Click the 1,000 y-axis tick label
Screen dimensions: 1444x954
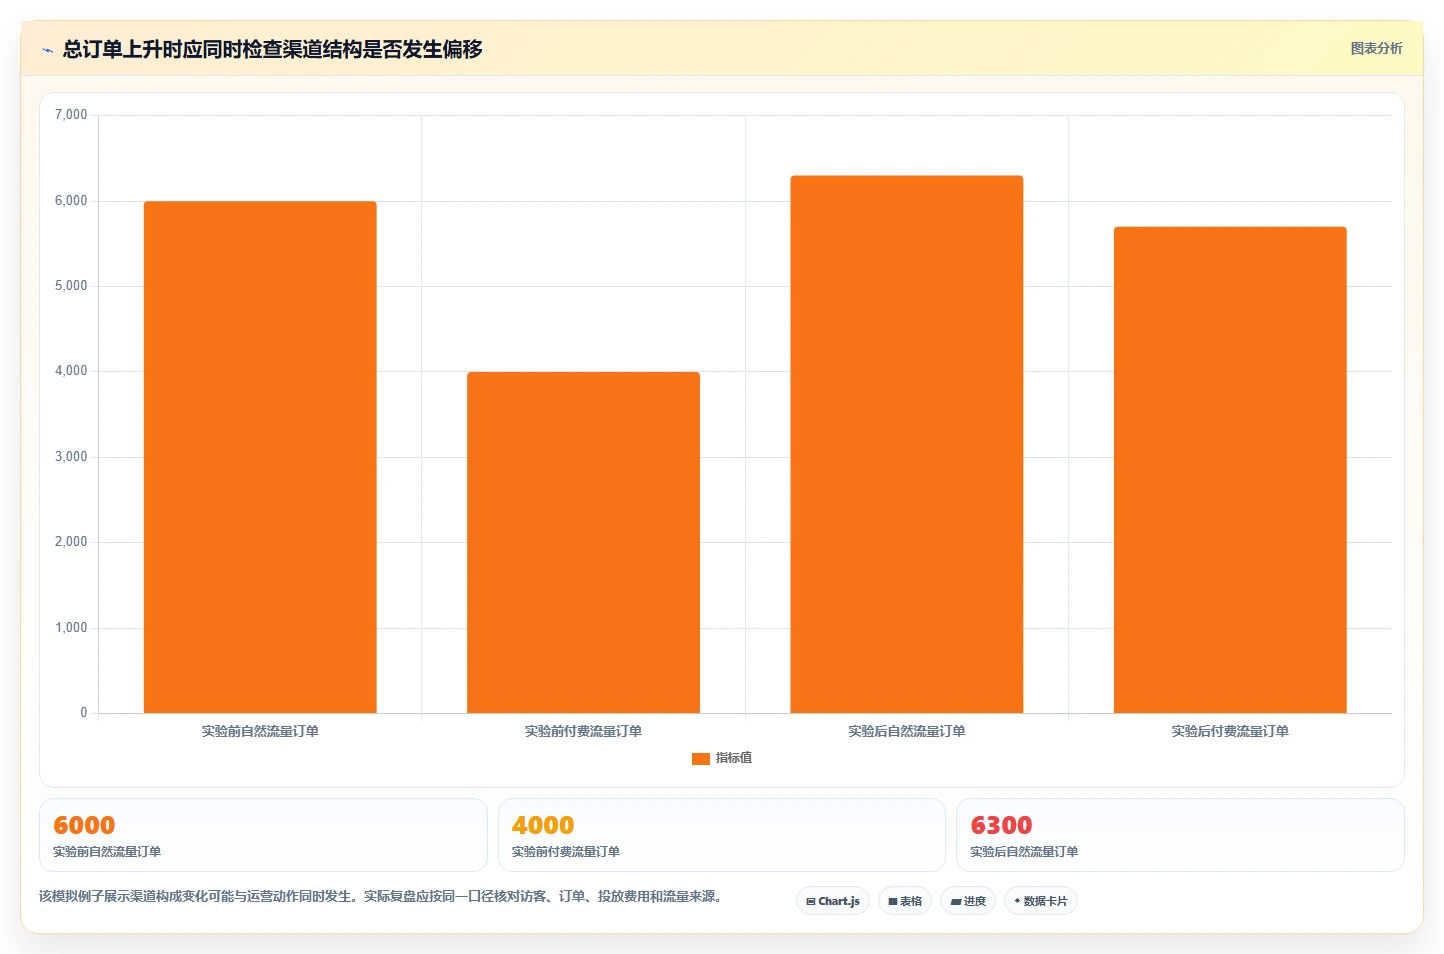(71, 628)
